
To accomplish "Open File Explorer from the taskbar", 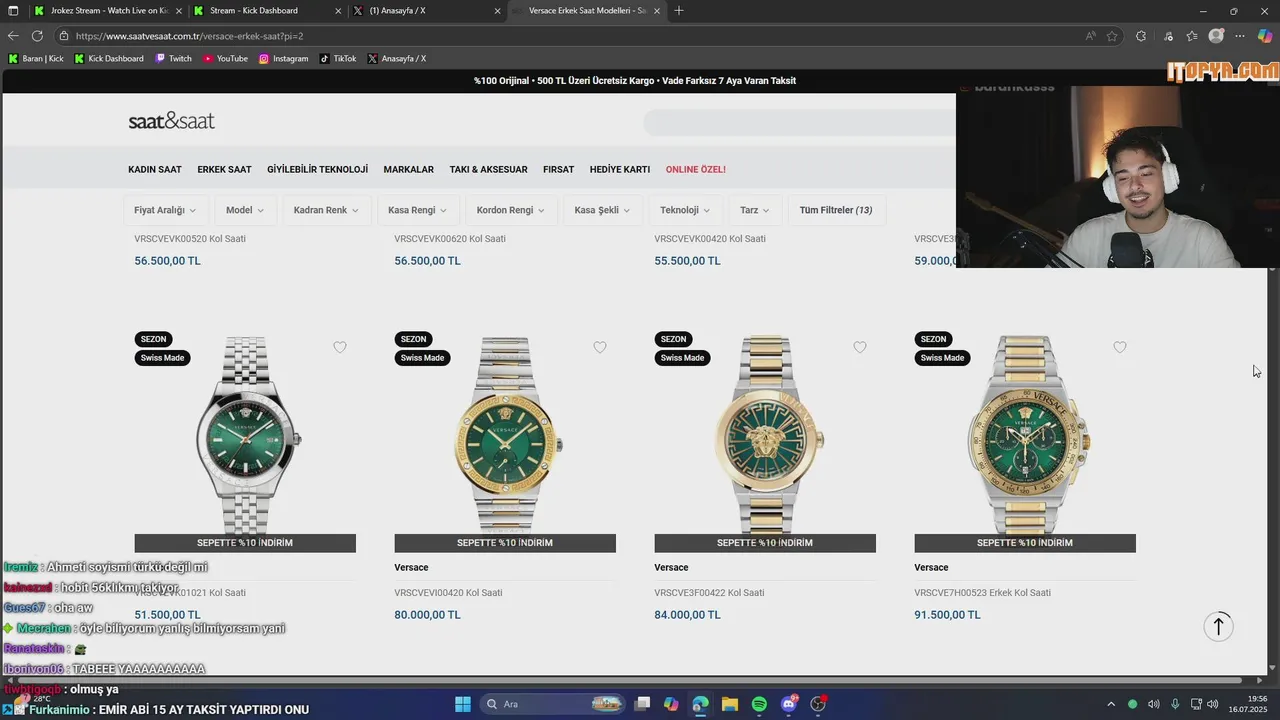I will click(730, 704).
